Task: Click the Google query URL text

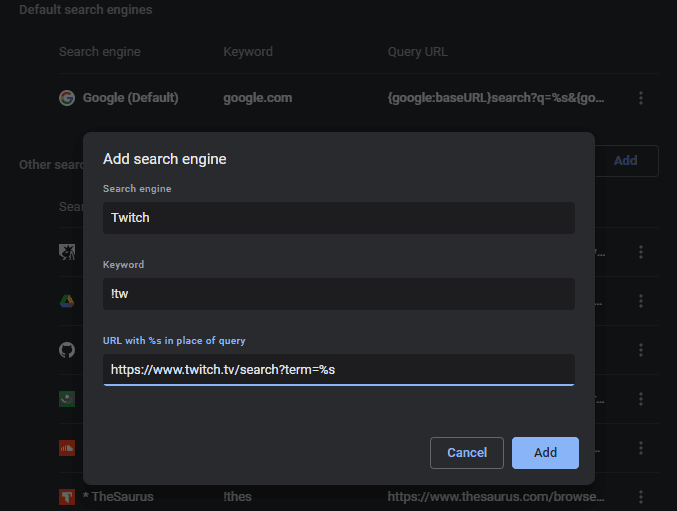Action: (496, 98)
